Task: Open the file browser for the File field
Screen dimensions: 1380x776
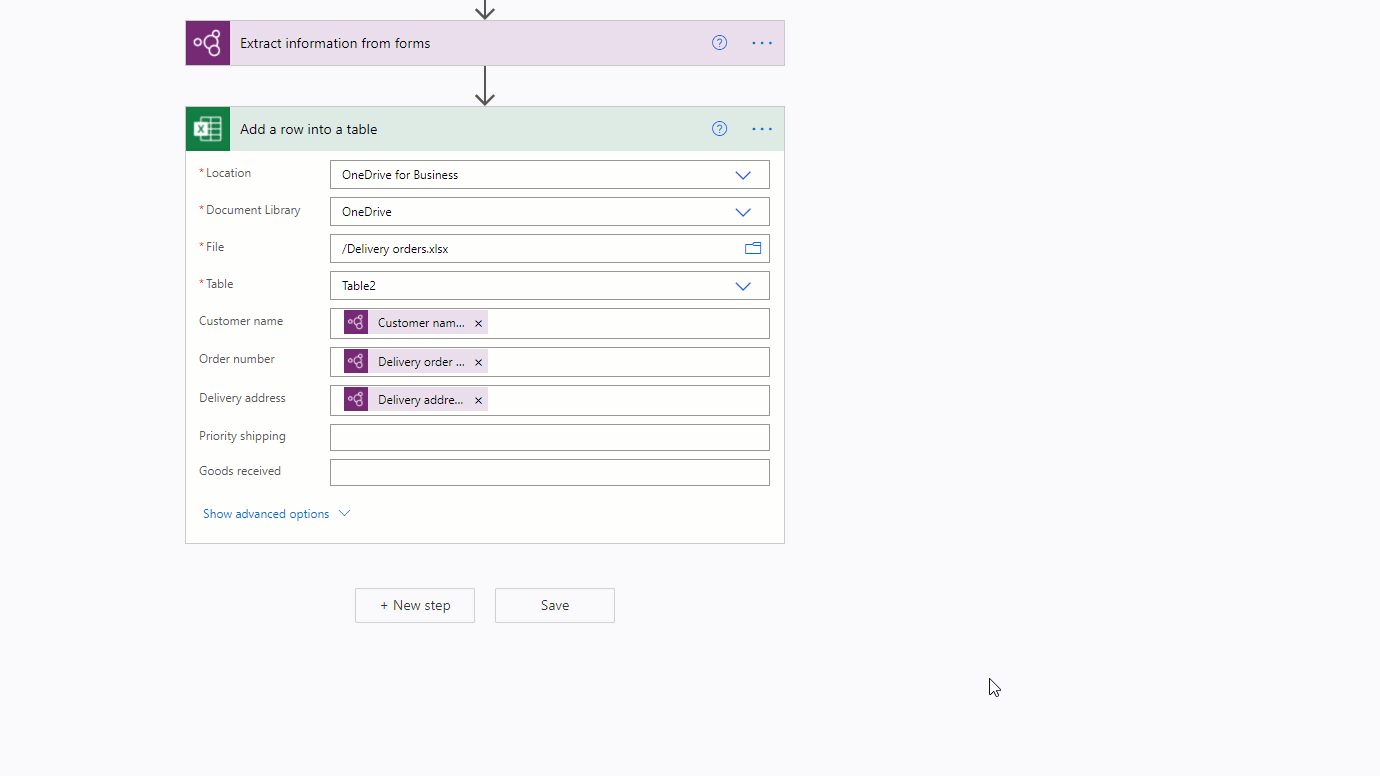Action: [753, 248]
